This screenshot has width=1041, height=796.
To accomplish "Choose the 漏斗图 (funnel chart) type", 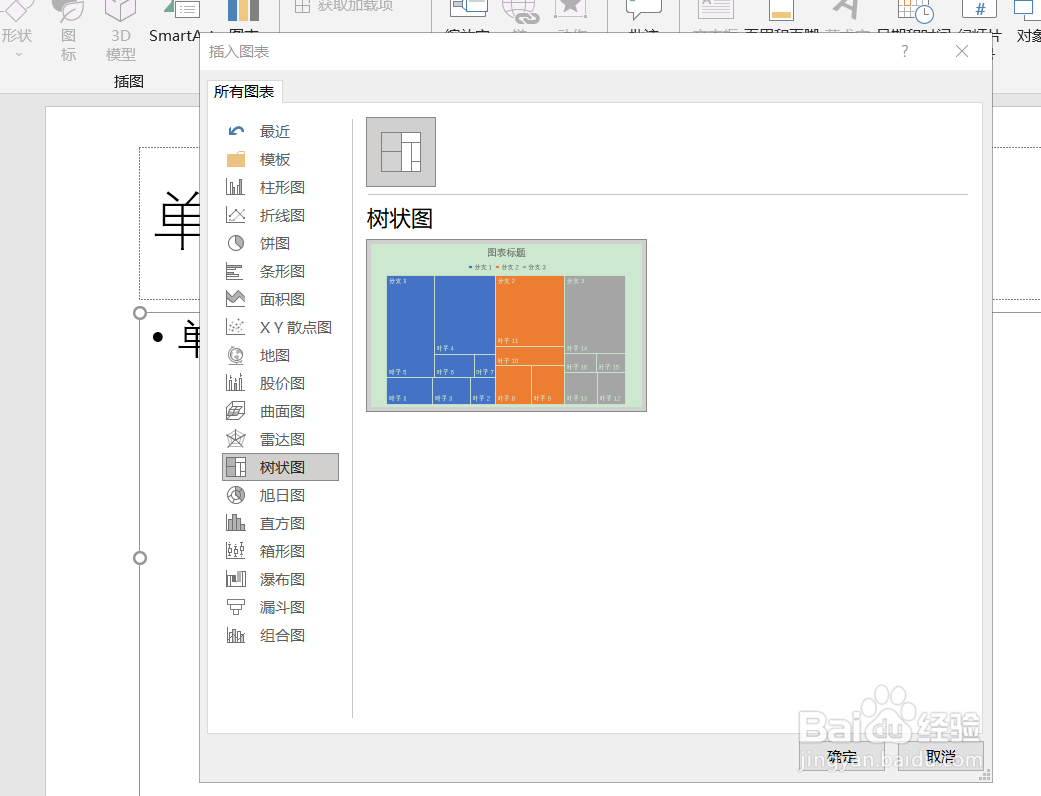I will [282, 606].
